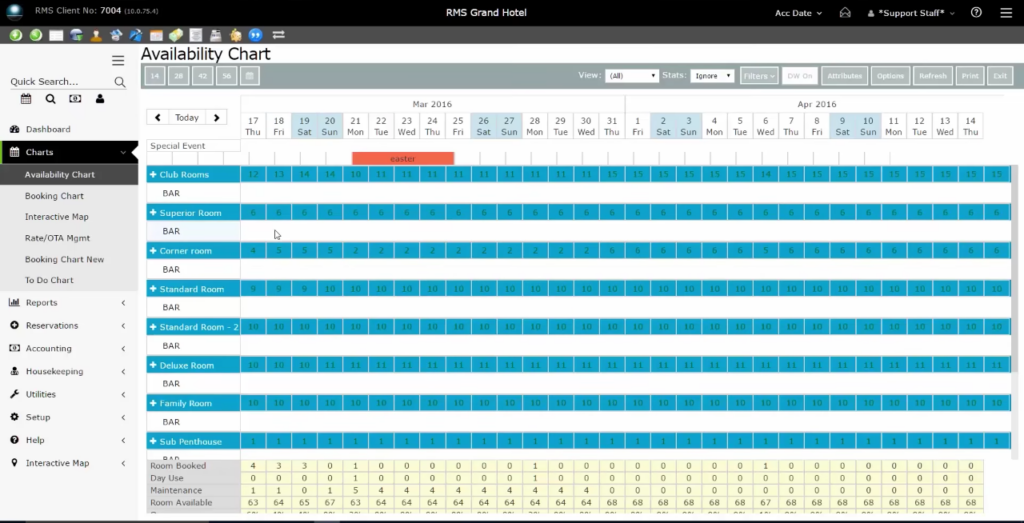This screenshot has height=523, width=1024.
Task: Open the Acc Date dropdown
Action: tap(798, 13)
